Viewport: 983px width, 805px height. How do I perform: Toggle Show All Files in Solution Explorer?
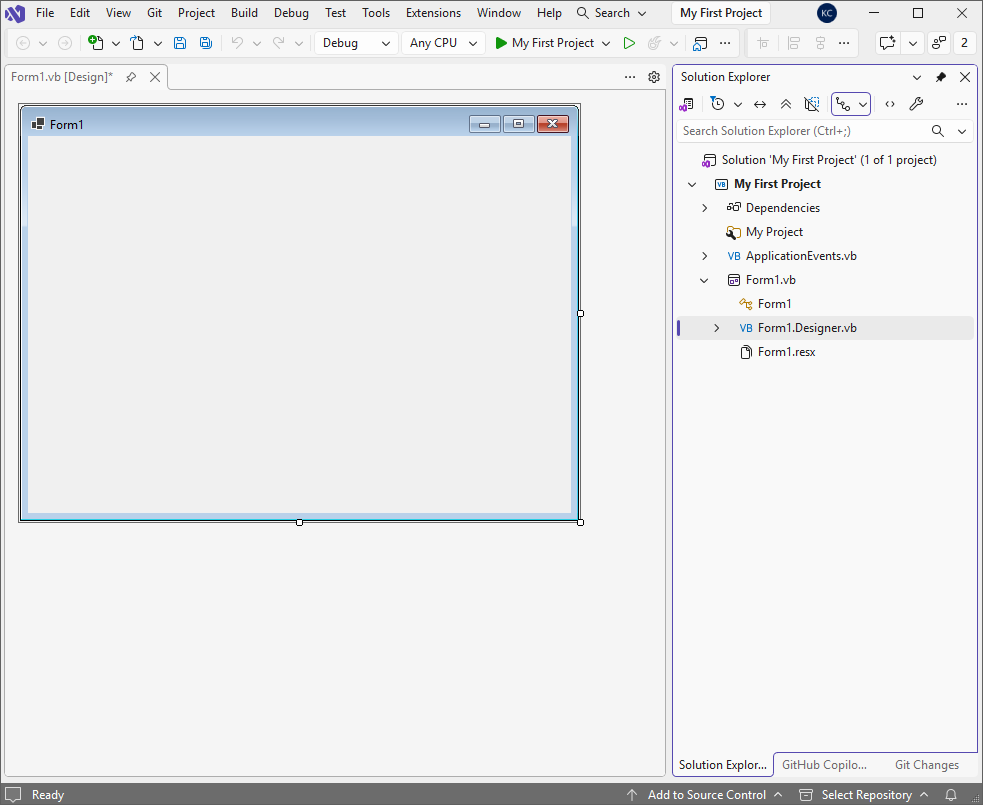[812, 104]
